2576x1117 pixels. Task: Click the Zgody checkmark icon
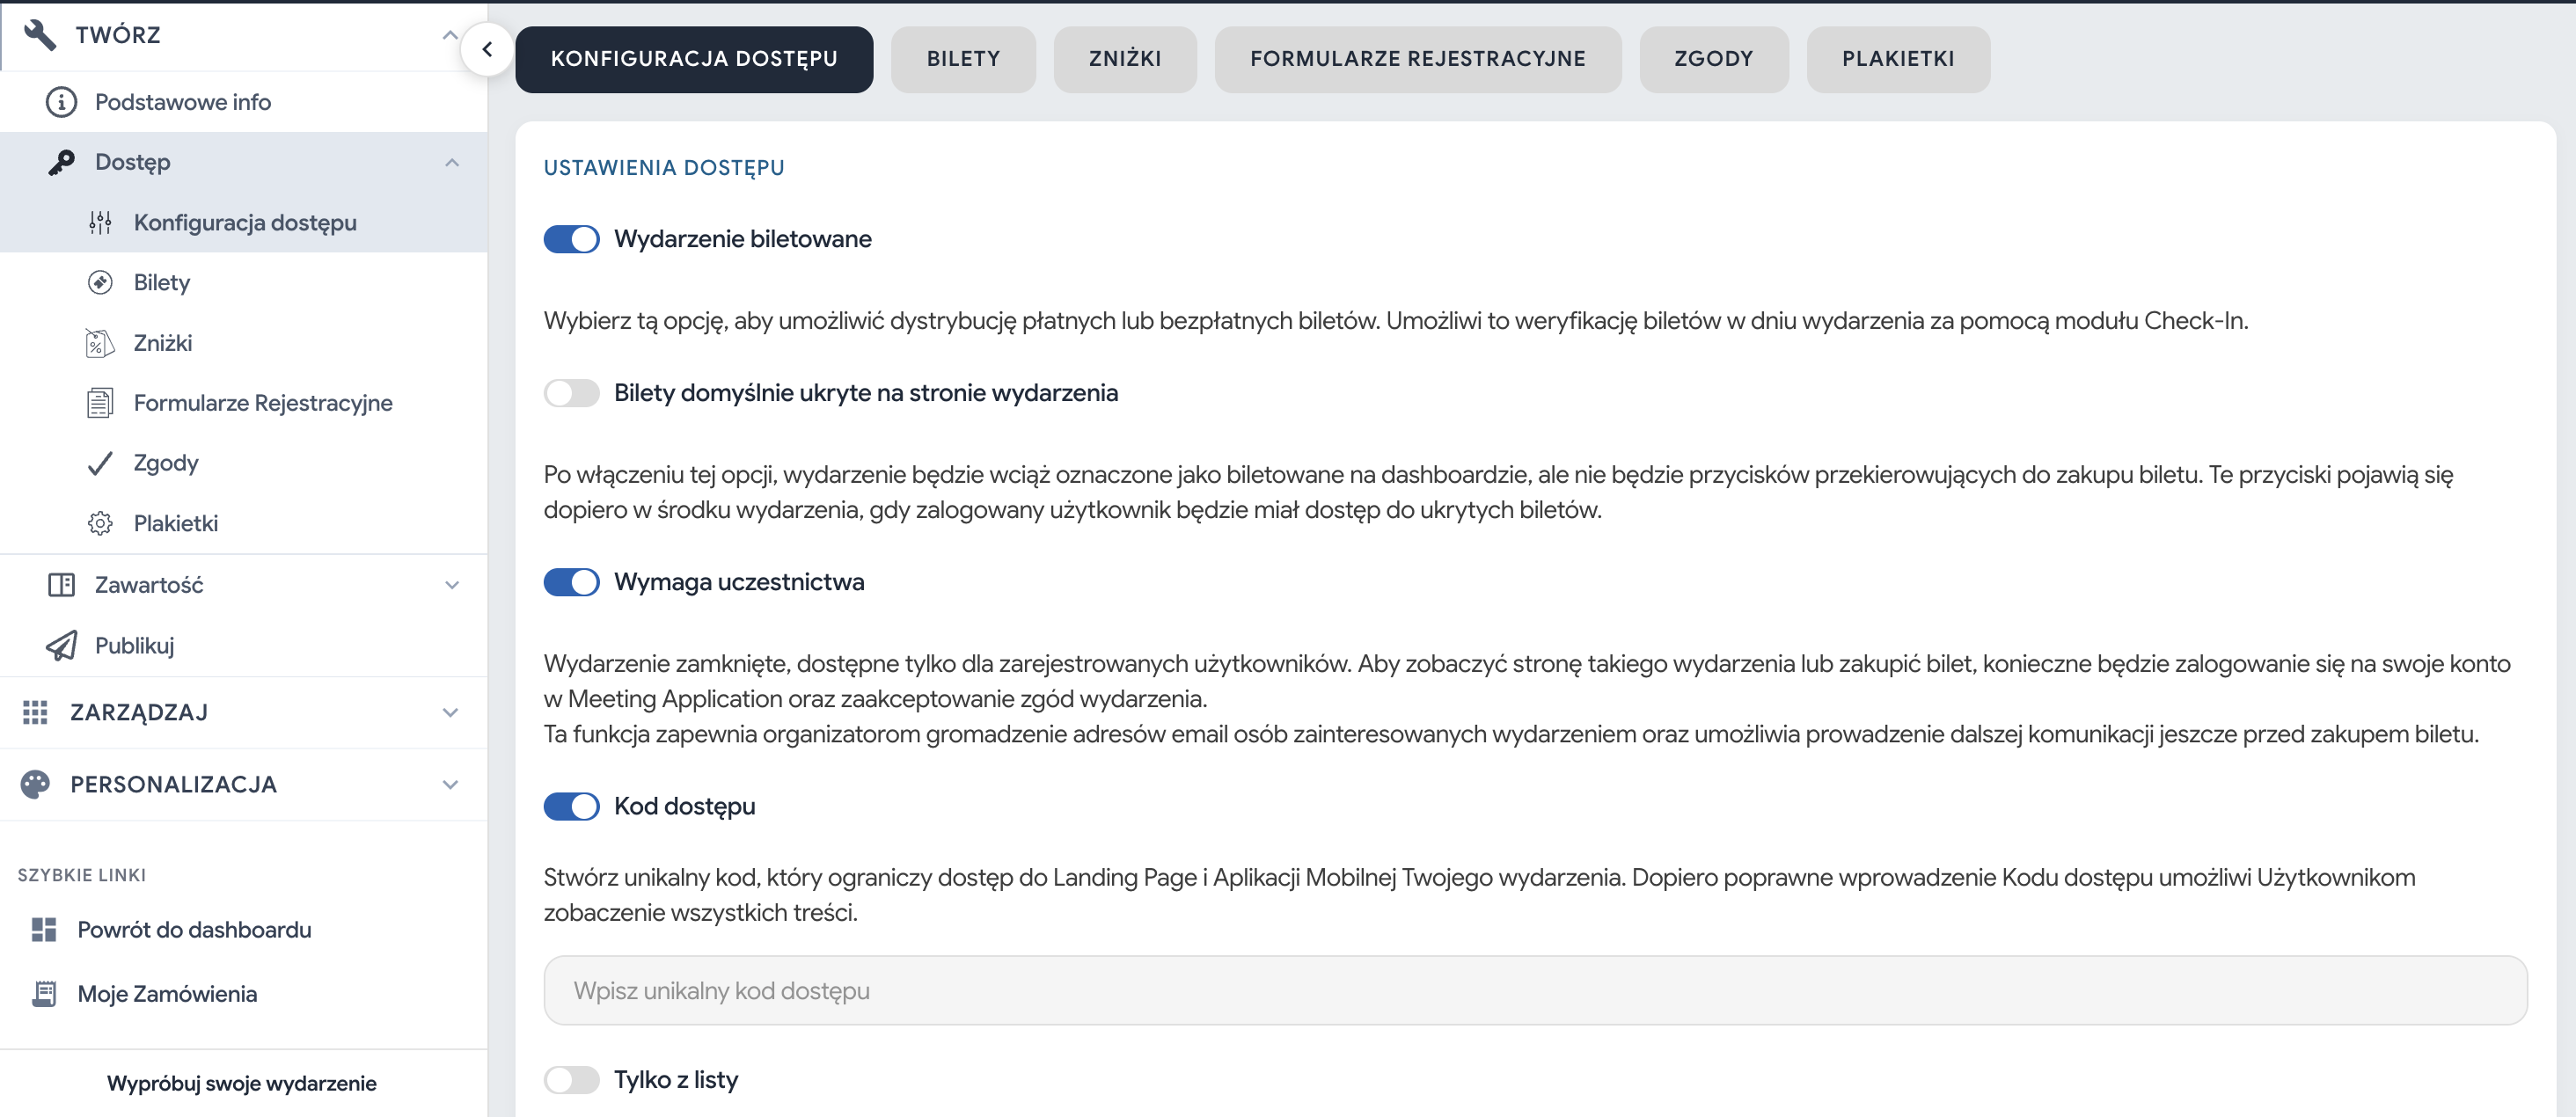[x=100, y=463]
